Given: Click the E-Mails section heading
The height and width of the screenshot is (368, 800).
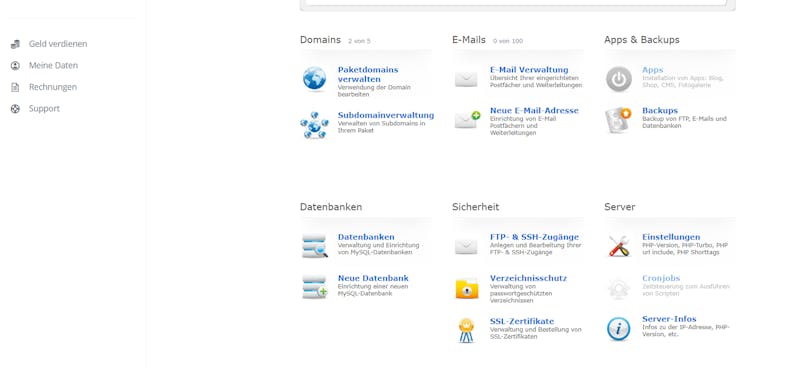Looking at the screenshot, I should point(468,40).
